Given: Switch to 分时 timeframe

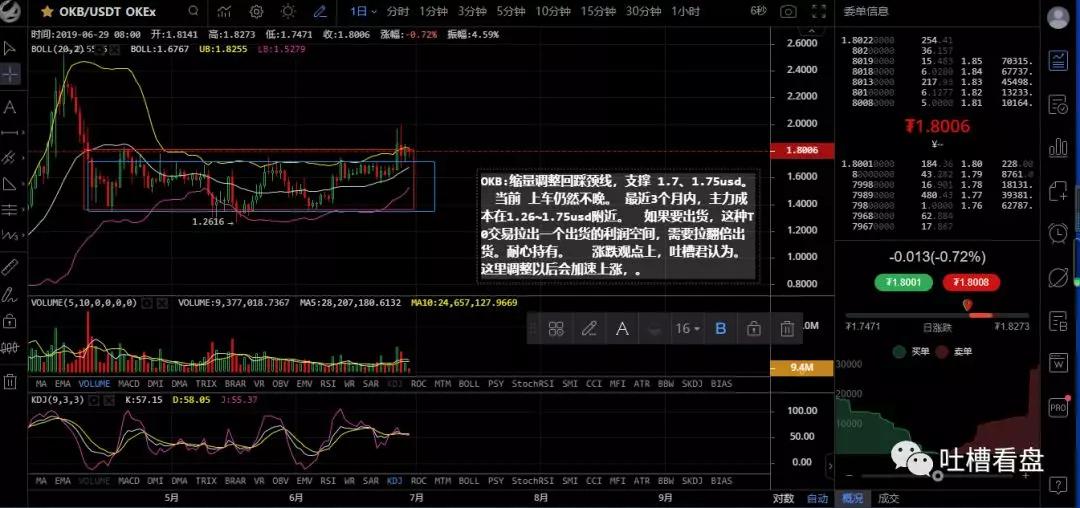Looking at the screenshot, I should coord(397,11).
